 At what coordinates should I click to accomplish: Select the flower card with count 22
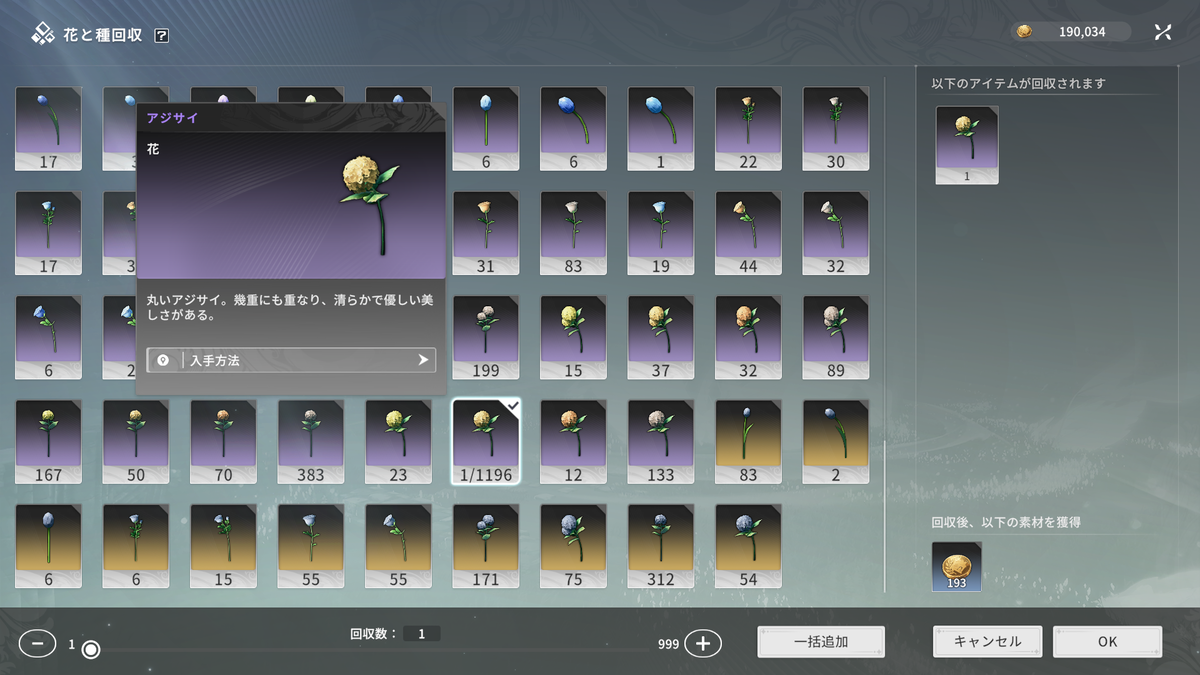[748, 129]
